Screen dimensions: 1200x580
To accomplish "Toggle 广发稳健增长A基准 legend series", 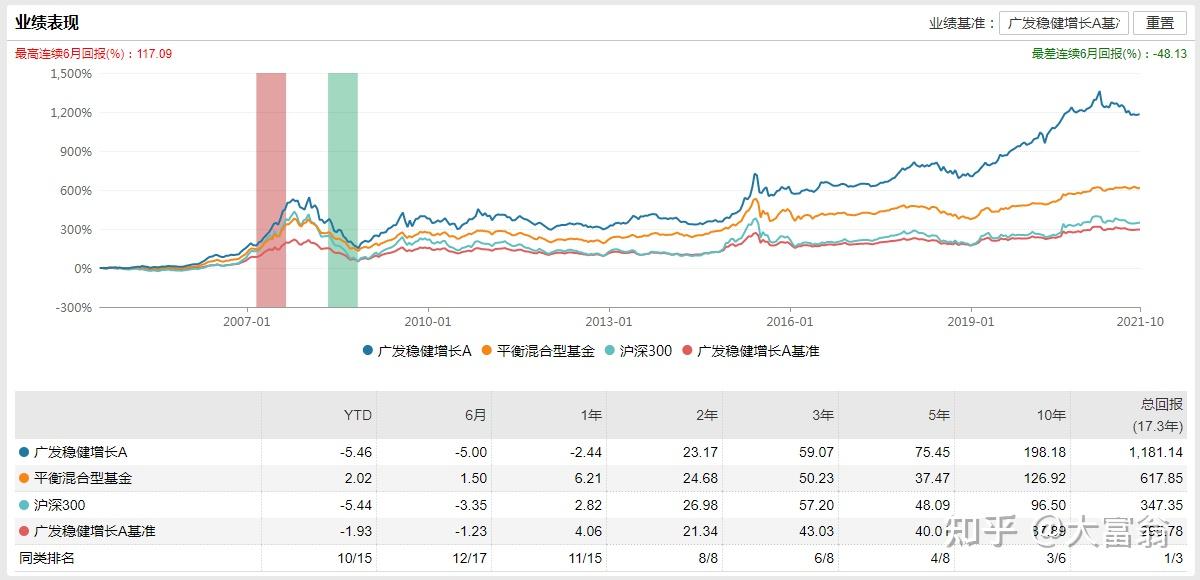I will point(750,351).
